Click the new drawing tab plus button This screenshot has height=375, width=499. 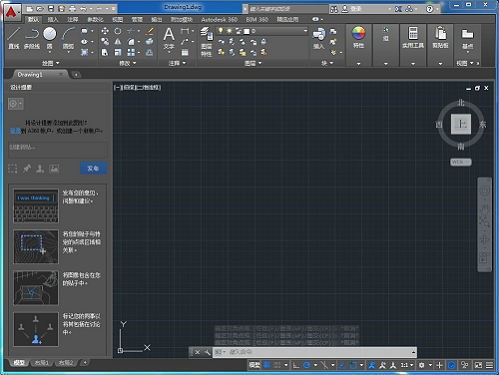tap(76, 75)
